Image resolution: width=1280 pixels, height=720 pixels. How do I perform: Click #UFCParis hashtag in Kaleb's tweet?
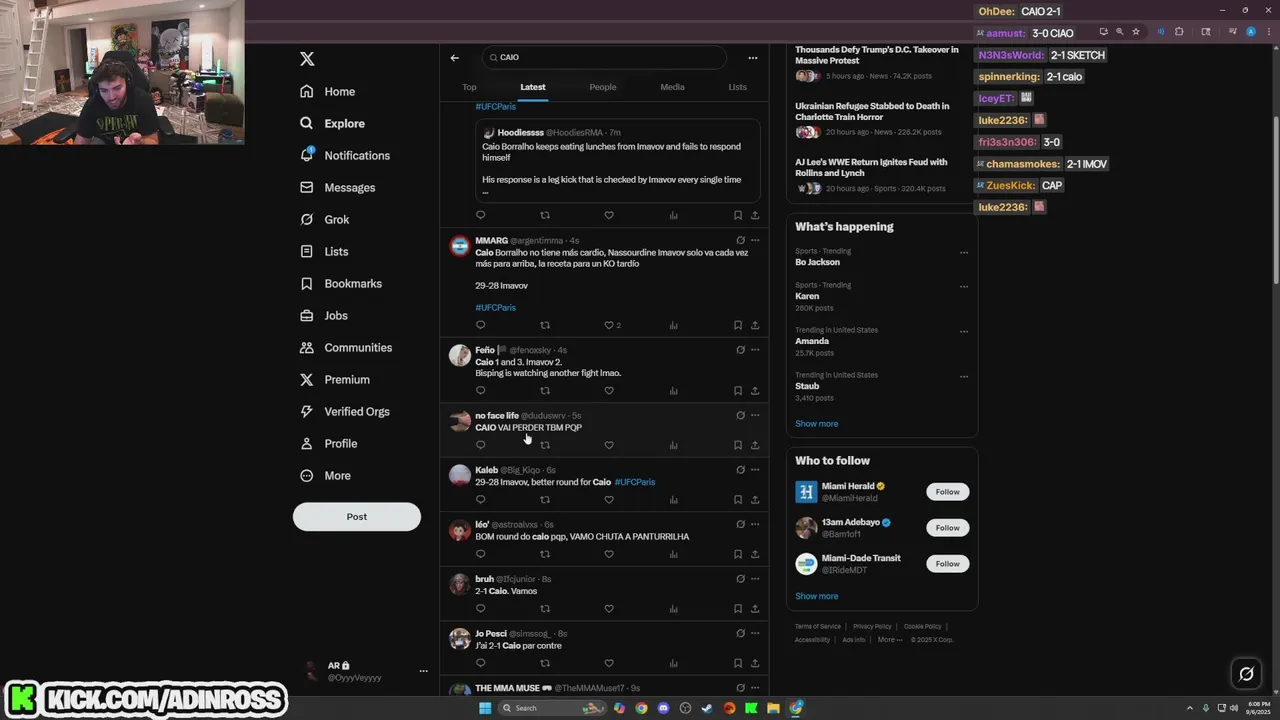(635, 482)
